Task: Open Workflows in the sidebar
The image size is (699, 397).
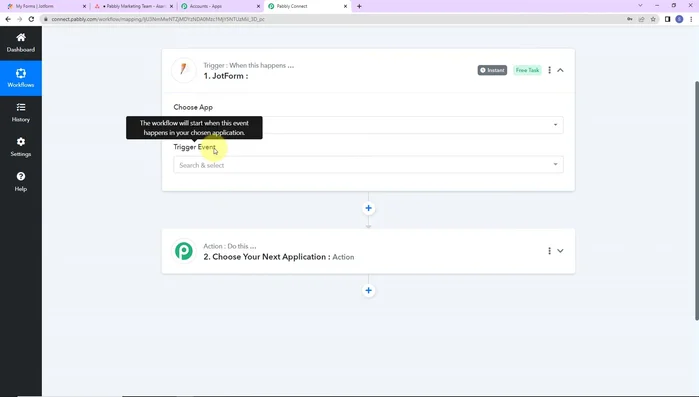Action: [21, 78]
